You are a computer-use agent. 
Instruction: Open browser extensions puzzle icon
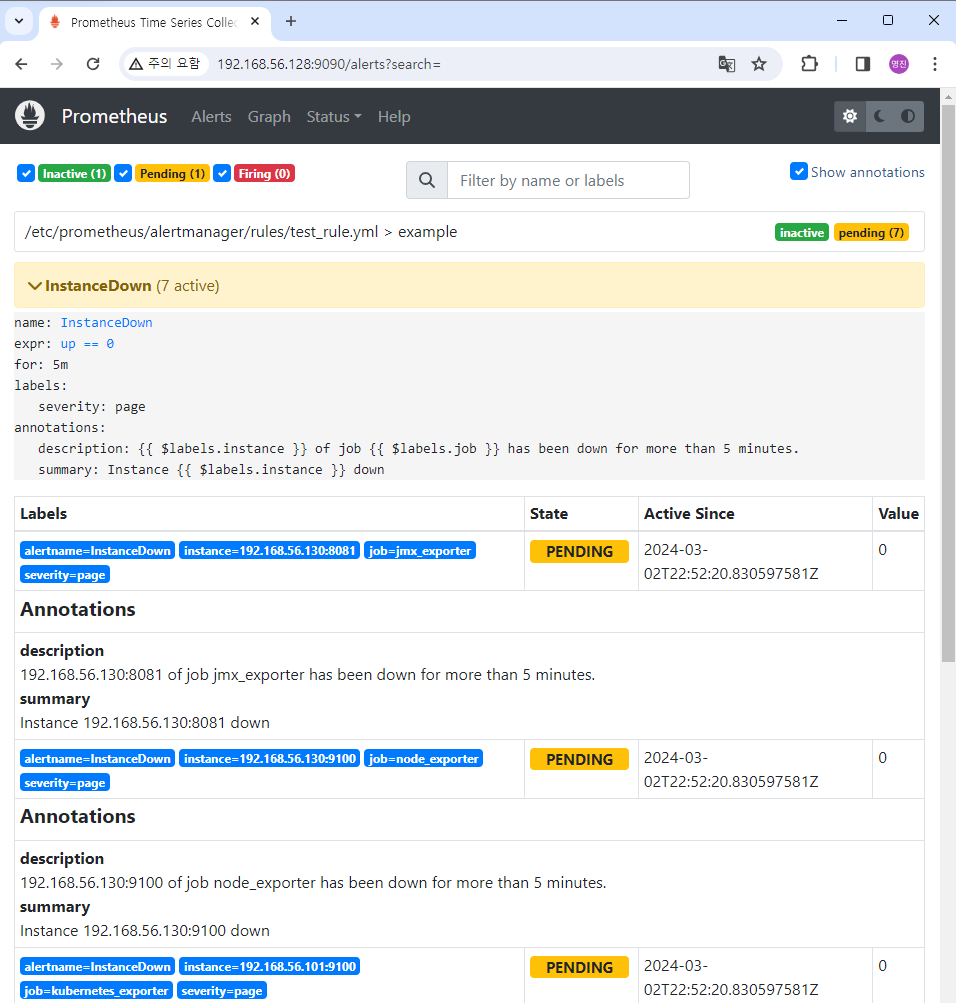click(x=809, y=64)
